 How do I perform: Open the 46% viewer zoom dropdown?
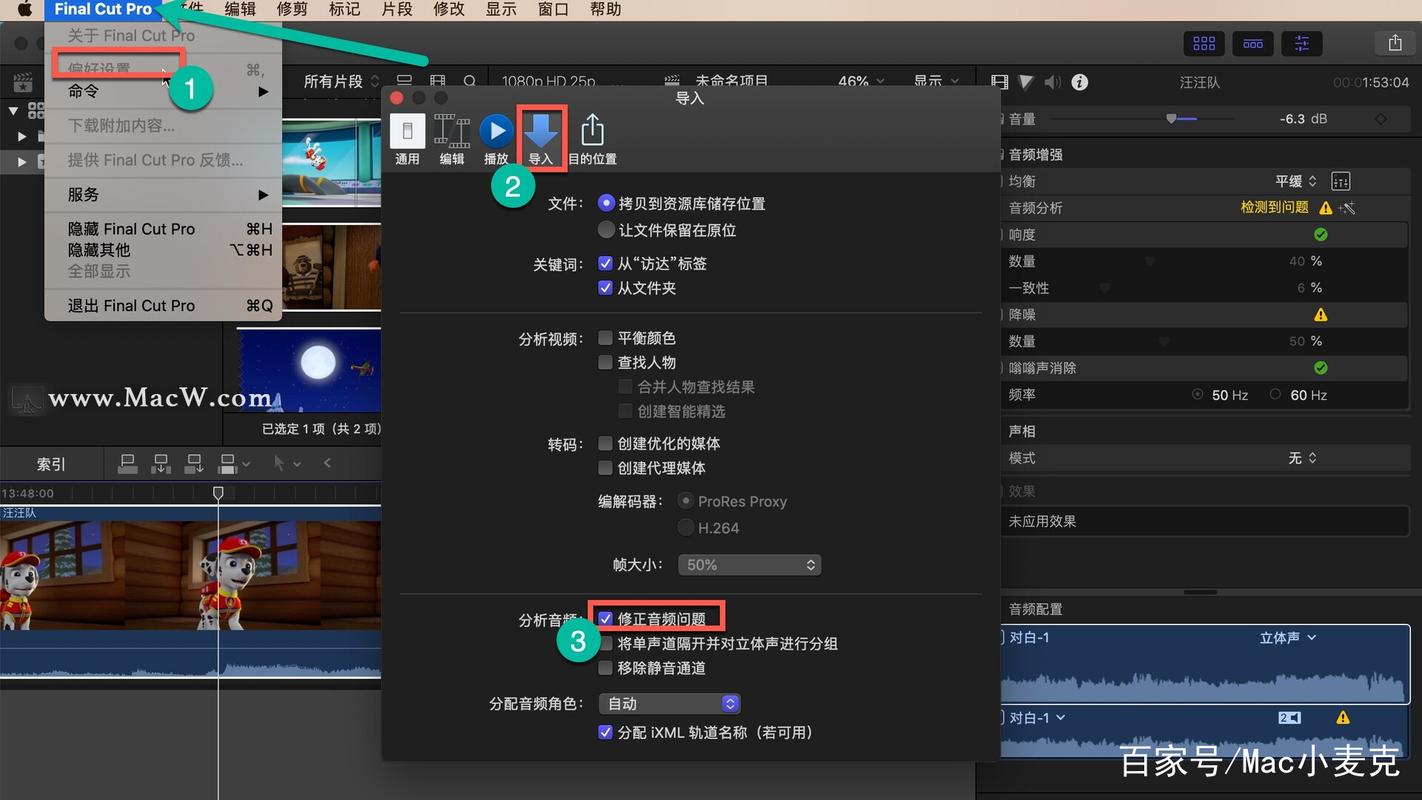[861, 82]
